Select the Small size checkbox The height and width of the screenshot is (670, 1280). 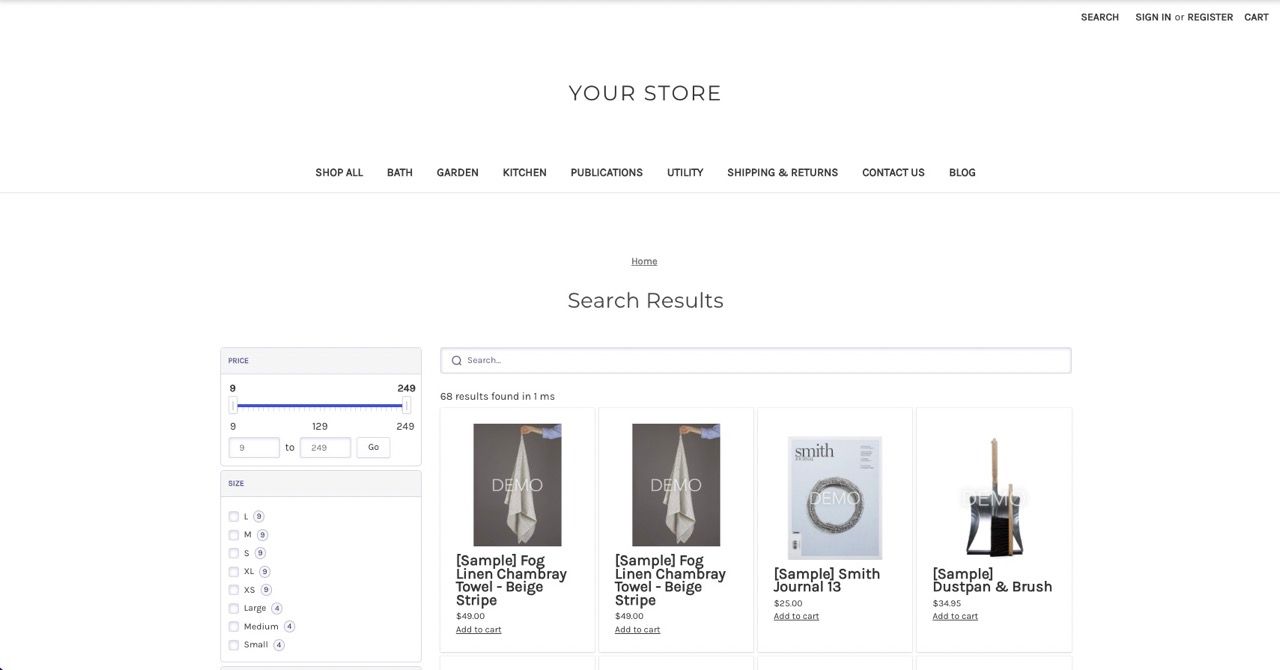point(233,644)
